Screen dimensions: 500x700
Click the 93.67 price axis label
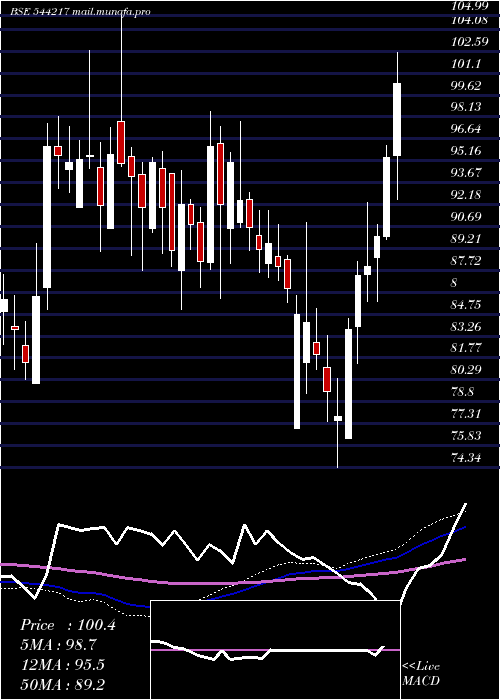[x=466, y=172]
